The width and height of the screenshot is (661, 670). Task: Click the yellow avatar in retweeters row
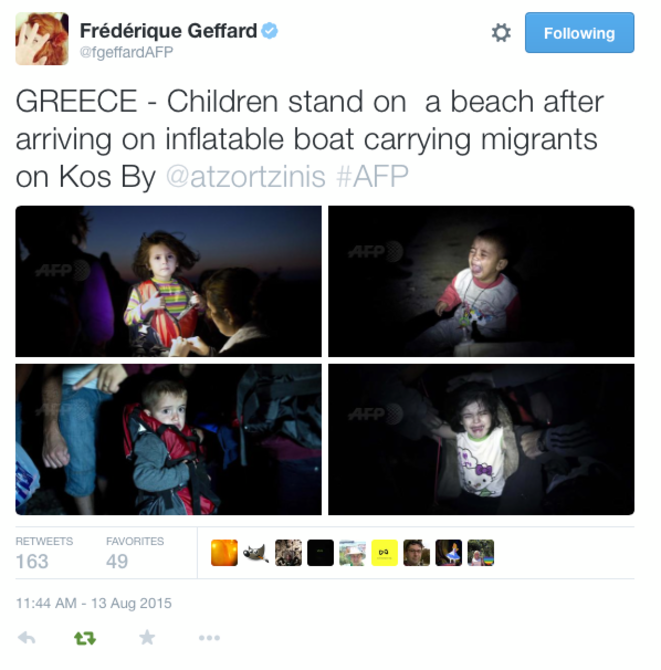click(385, 552)
